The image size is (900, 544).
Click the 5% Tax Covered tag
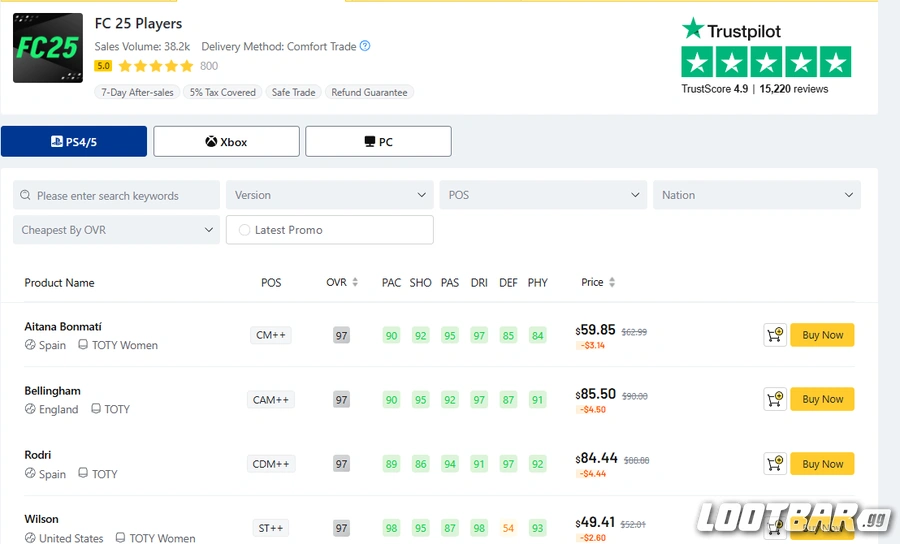pos(223,92)
